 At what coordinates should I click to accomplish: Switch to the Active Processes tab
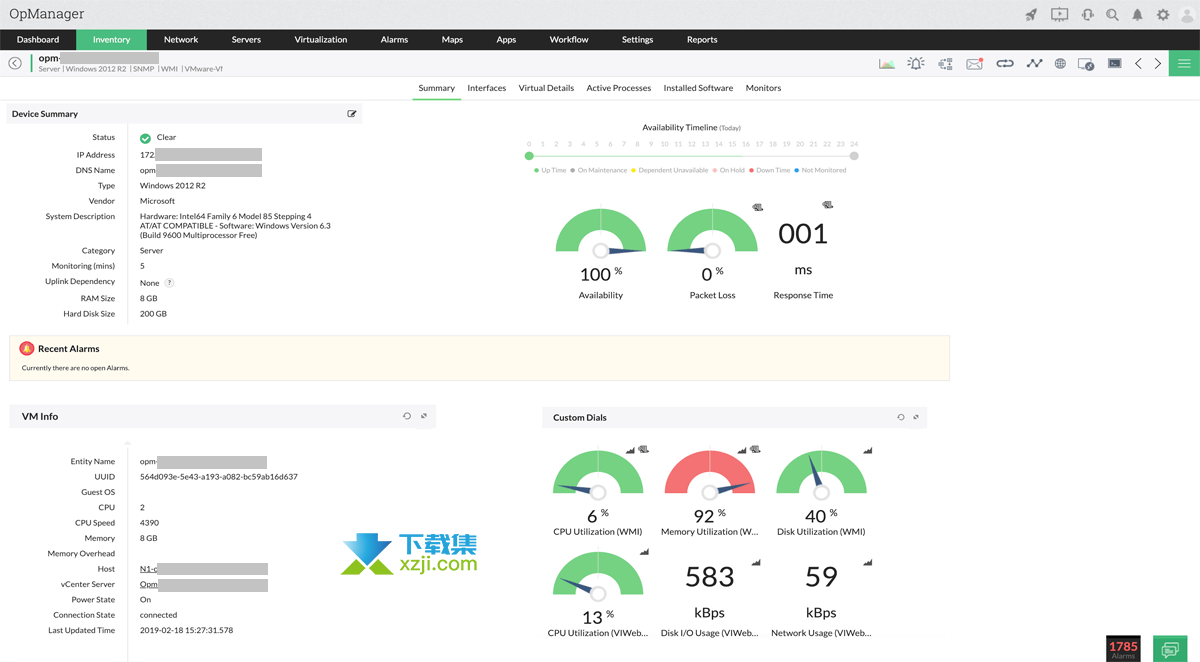pos(619,88)
